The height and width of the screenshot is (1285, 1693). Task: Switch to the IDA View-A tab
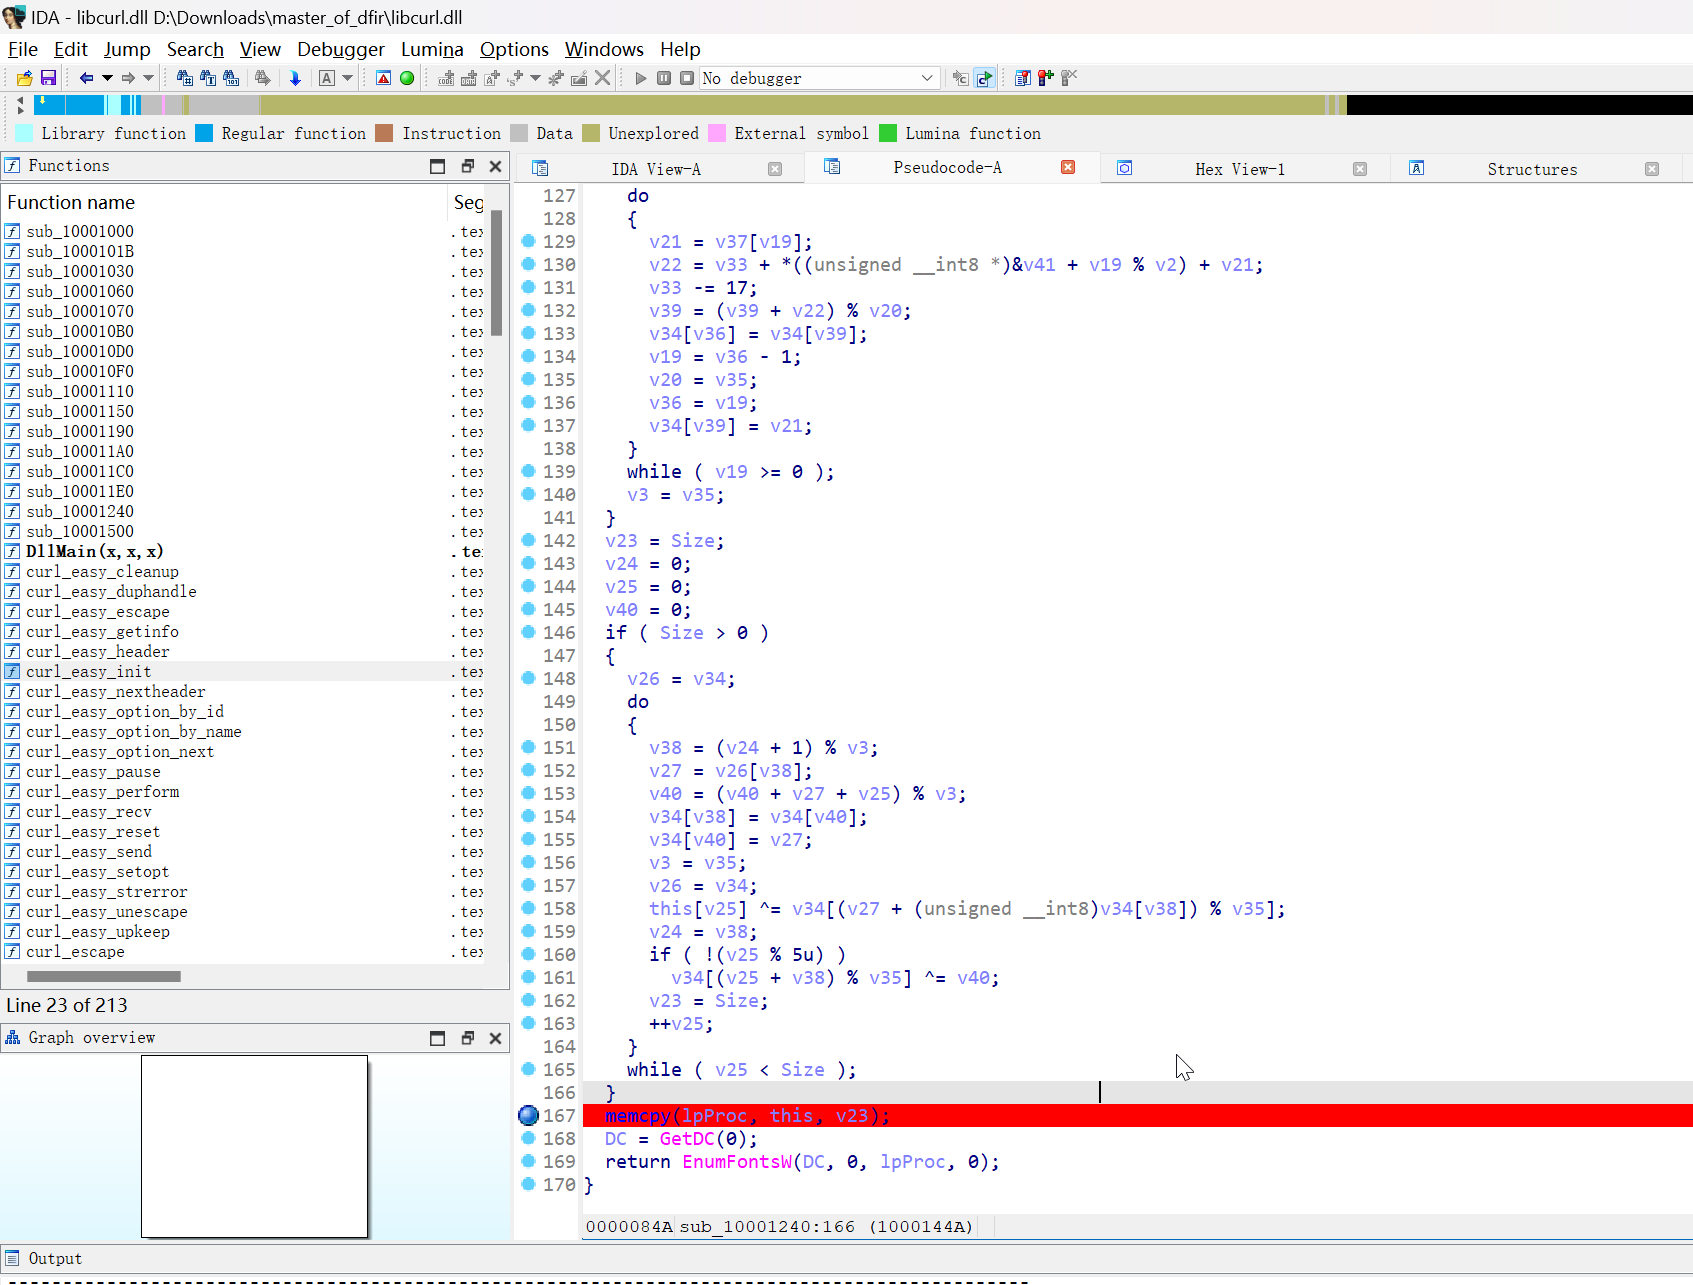[x=656, y=169]
